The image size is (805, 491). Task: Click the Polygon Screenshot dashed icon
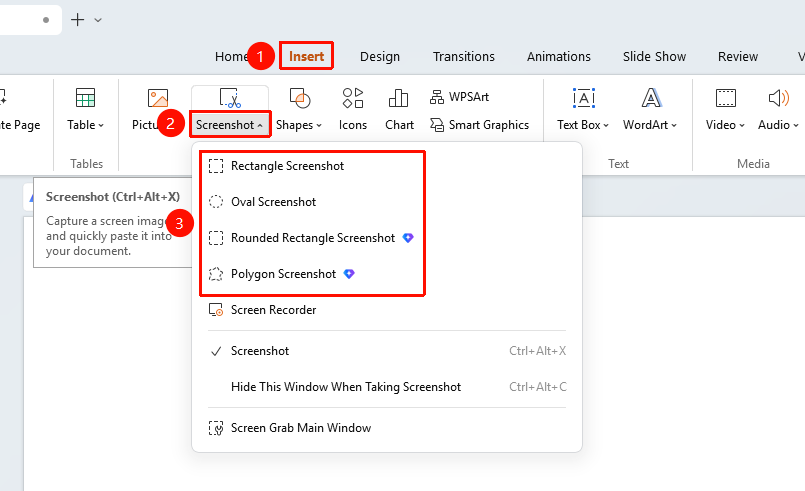coord(216,274)
